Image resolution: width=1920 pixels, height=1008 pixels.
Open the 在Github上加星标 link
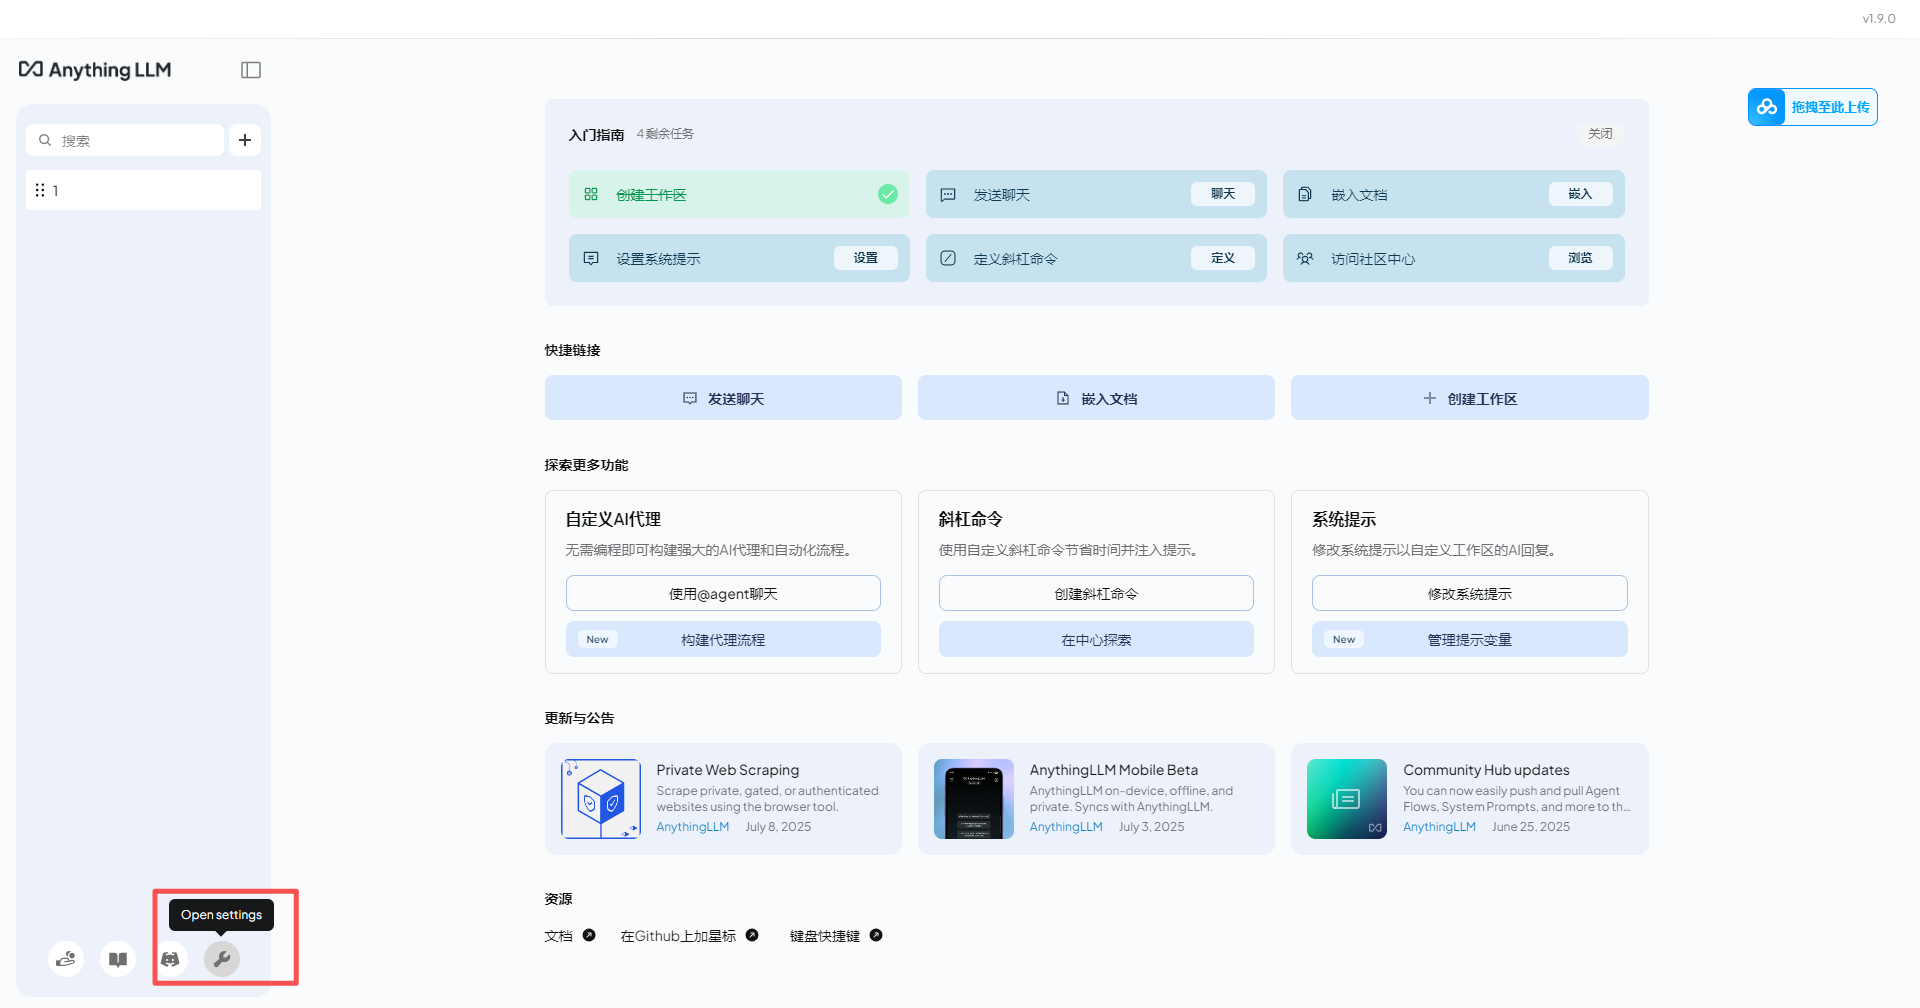(679, 935)
